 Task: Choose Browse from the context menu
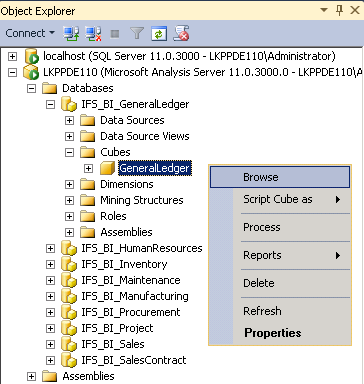pos(280,177)
